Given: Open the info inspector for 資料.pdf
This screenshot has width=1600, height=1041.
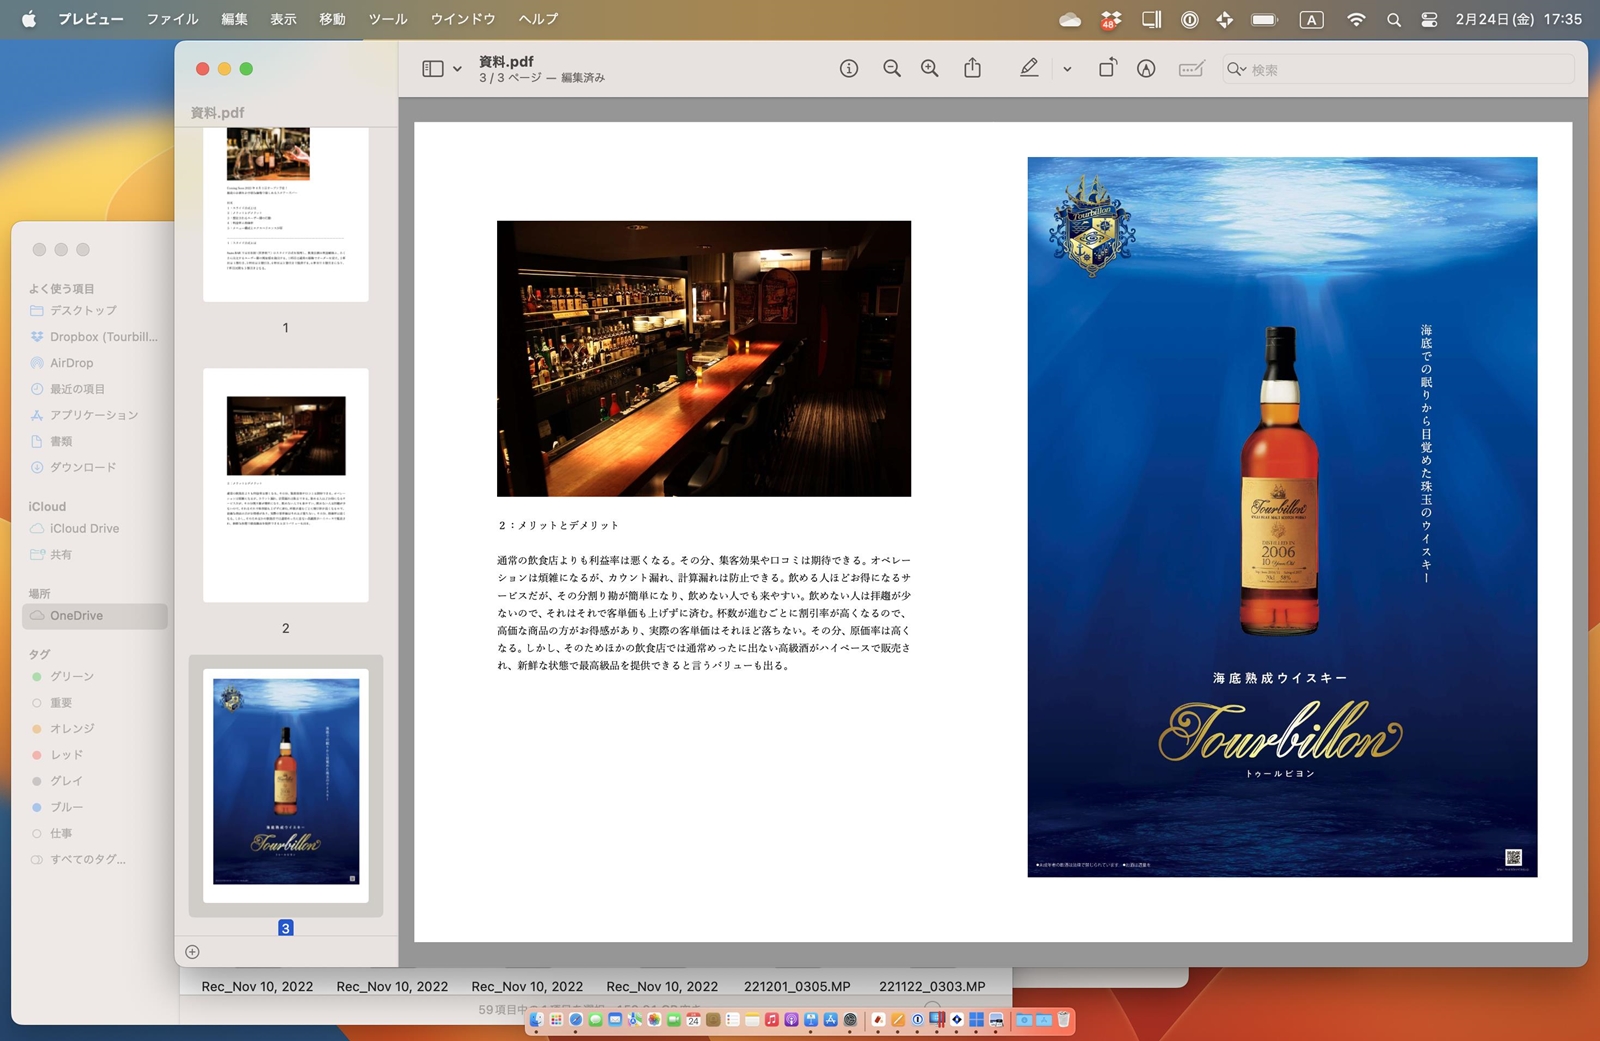Looking at the screenshot, I should (848, 68).
